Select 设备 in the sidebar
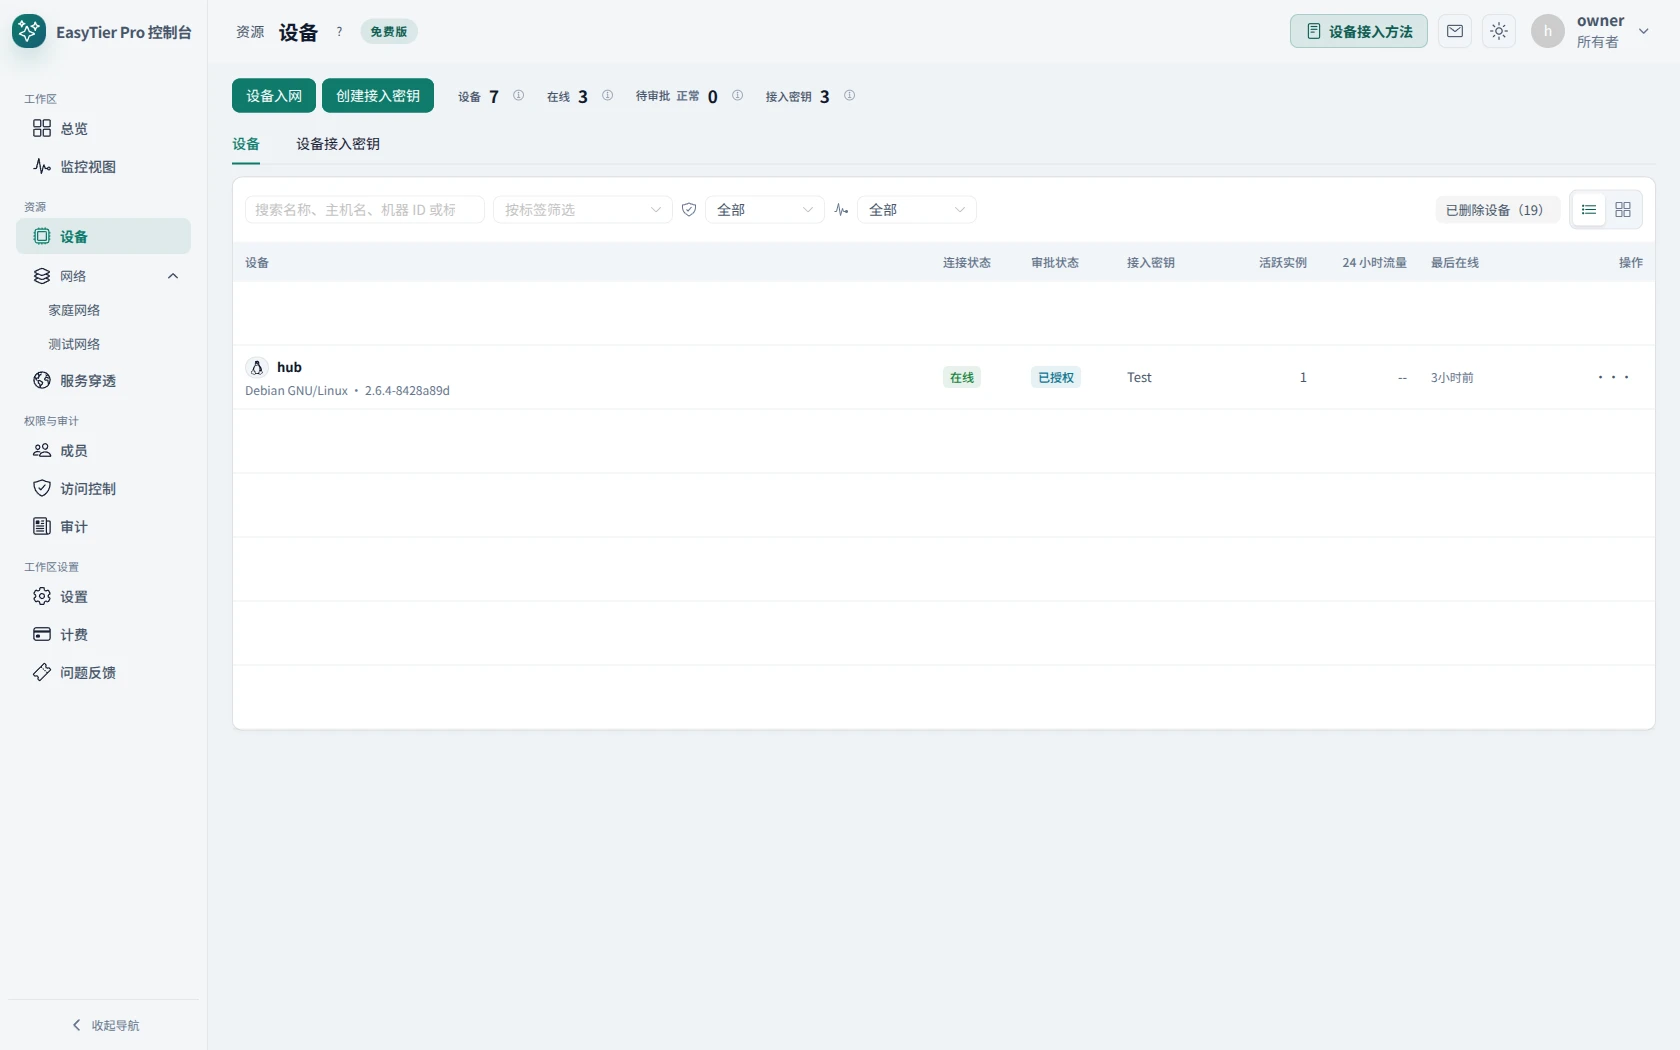This screenshot has width=1680, height=1050. pyautogui.click(x=103, y=236)
